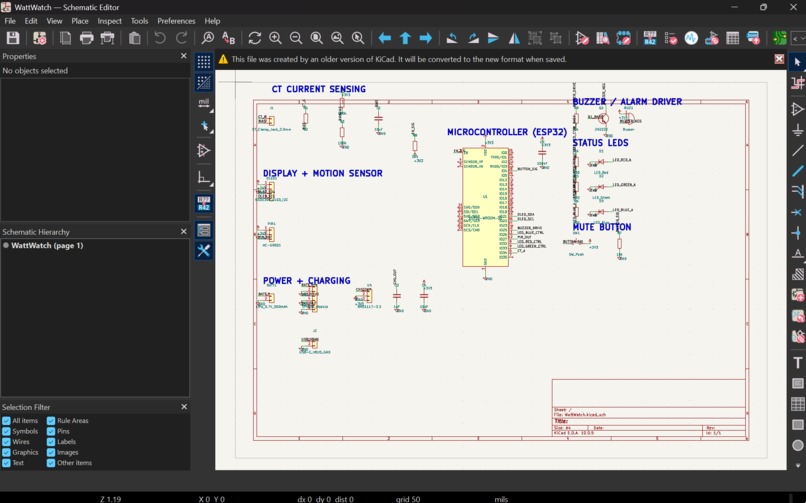Open the line angle mode dropdown

tap(204, 177)
